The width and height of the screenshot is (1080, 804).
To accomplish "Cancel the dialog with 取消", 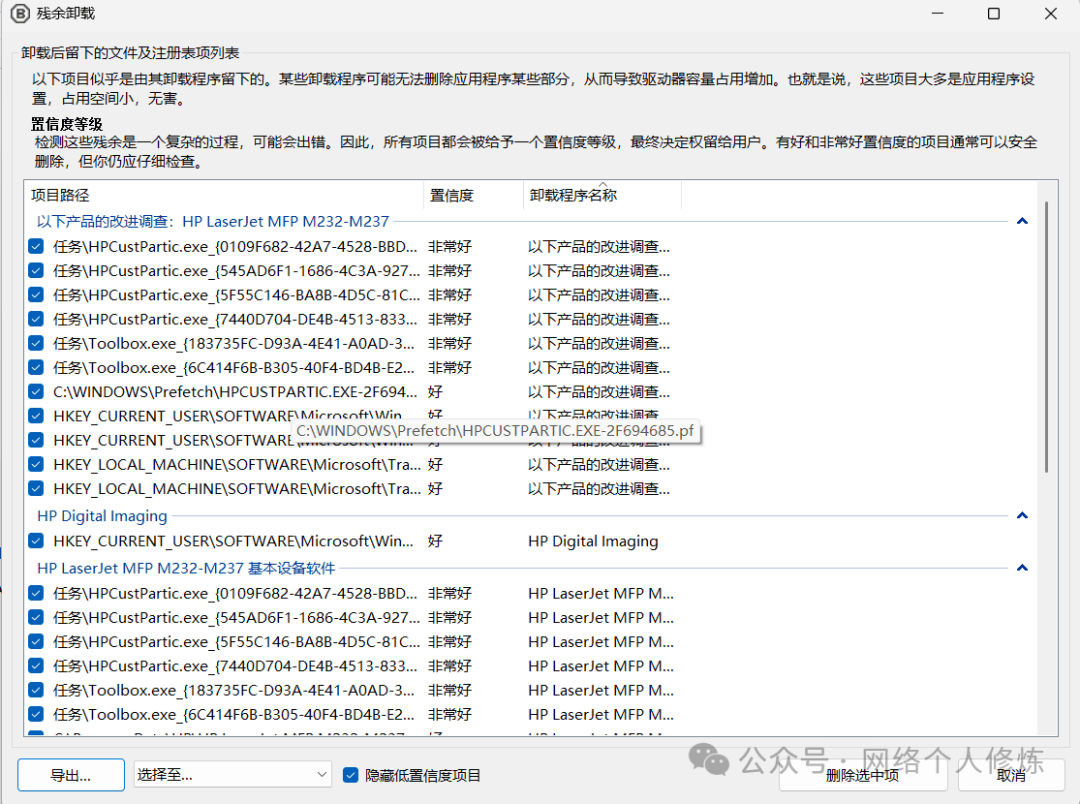I will click(x=1011, y=775).
